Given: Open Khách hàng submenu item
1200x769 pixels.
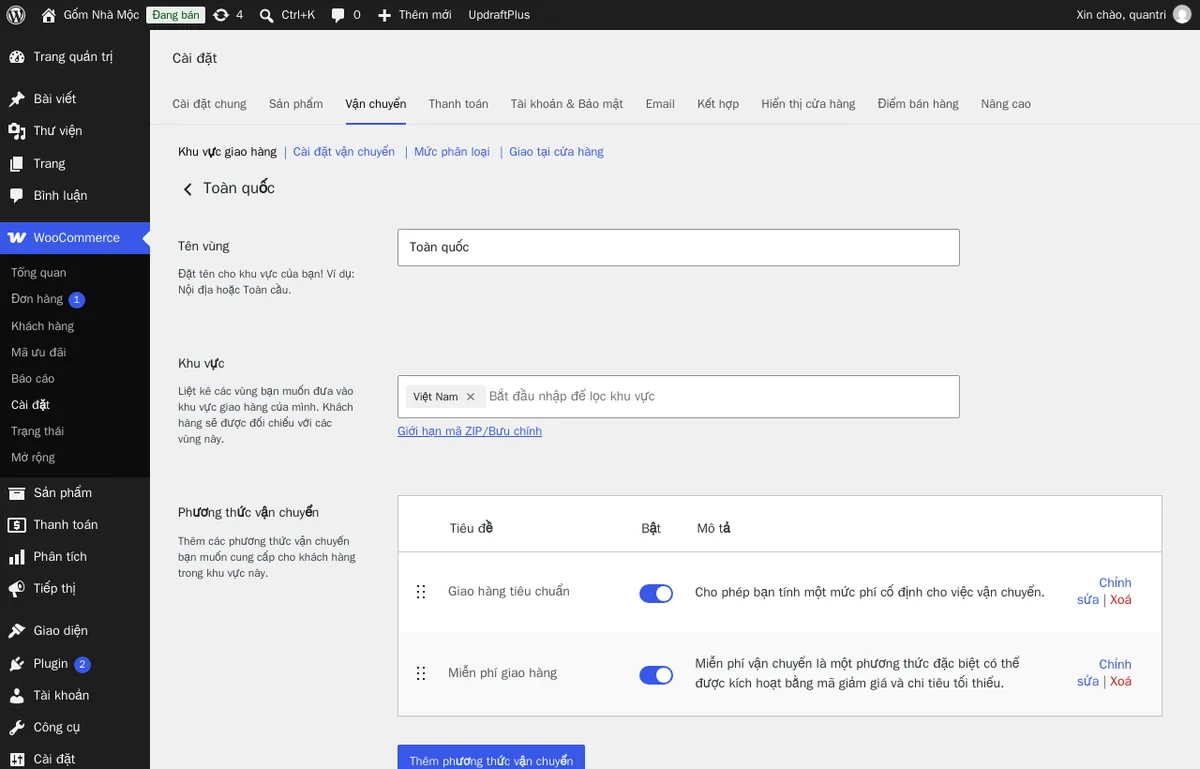Looking at the screenshot, I should click(x=43, y=326).
